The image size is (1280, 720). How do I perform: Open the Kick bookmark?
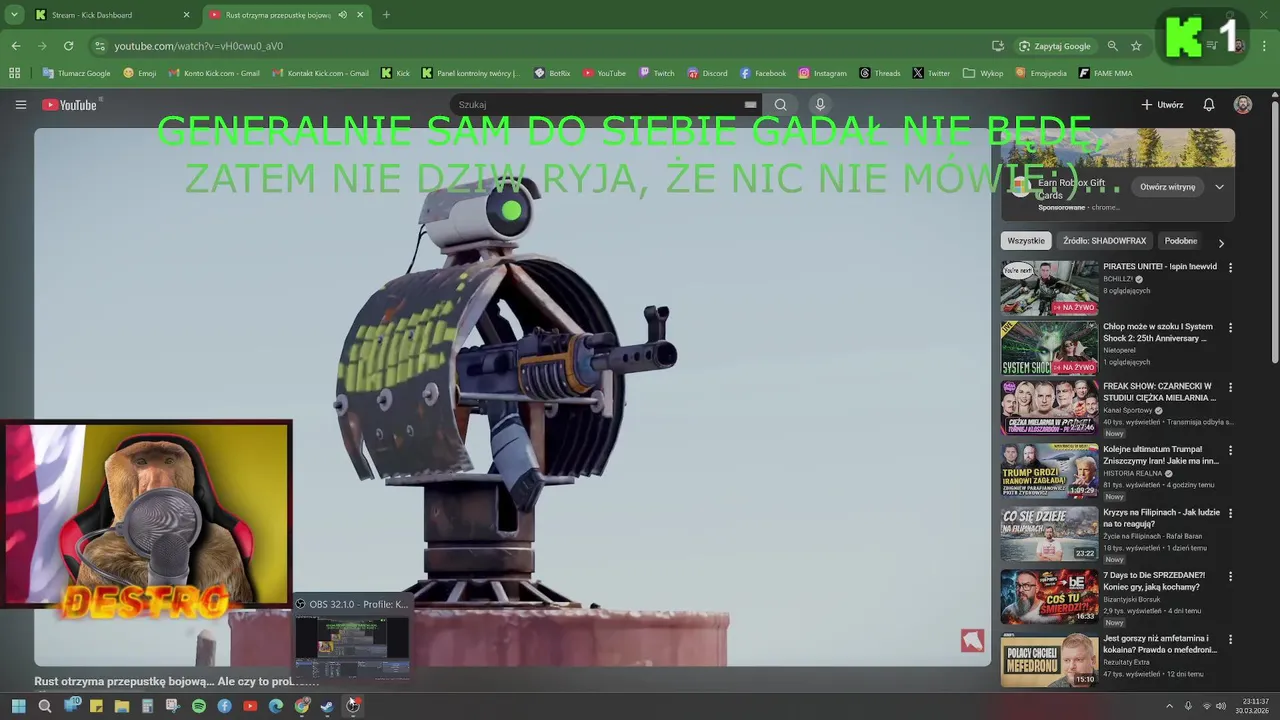click(x=395, y=73)
